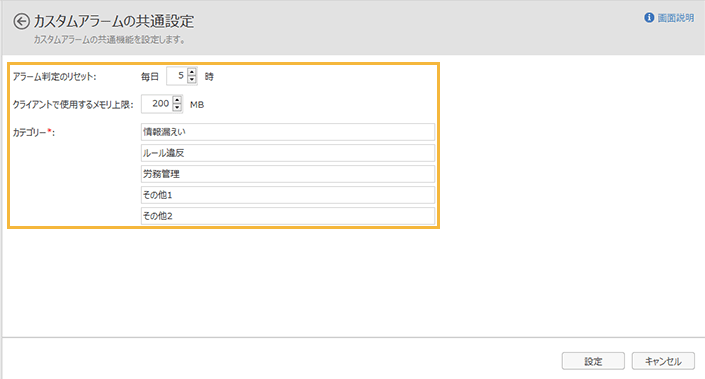Viewport: 705px width, 379px height.
Task: Decrease the alarm reset hour with down arrow
Action: (192, 80)
